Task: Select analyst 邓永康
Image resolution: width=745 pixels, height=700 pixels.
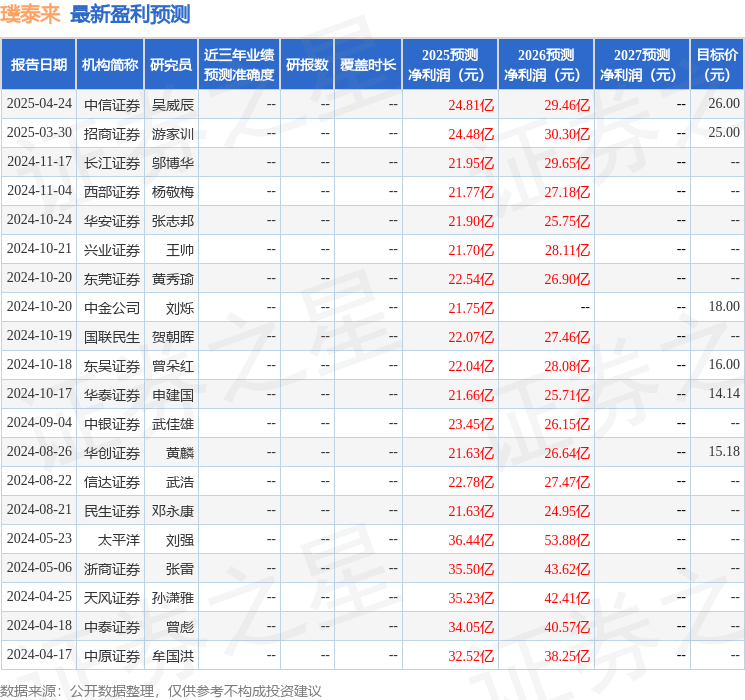Action: [172, 510]
